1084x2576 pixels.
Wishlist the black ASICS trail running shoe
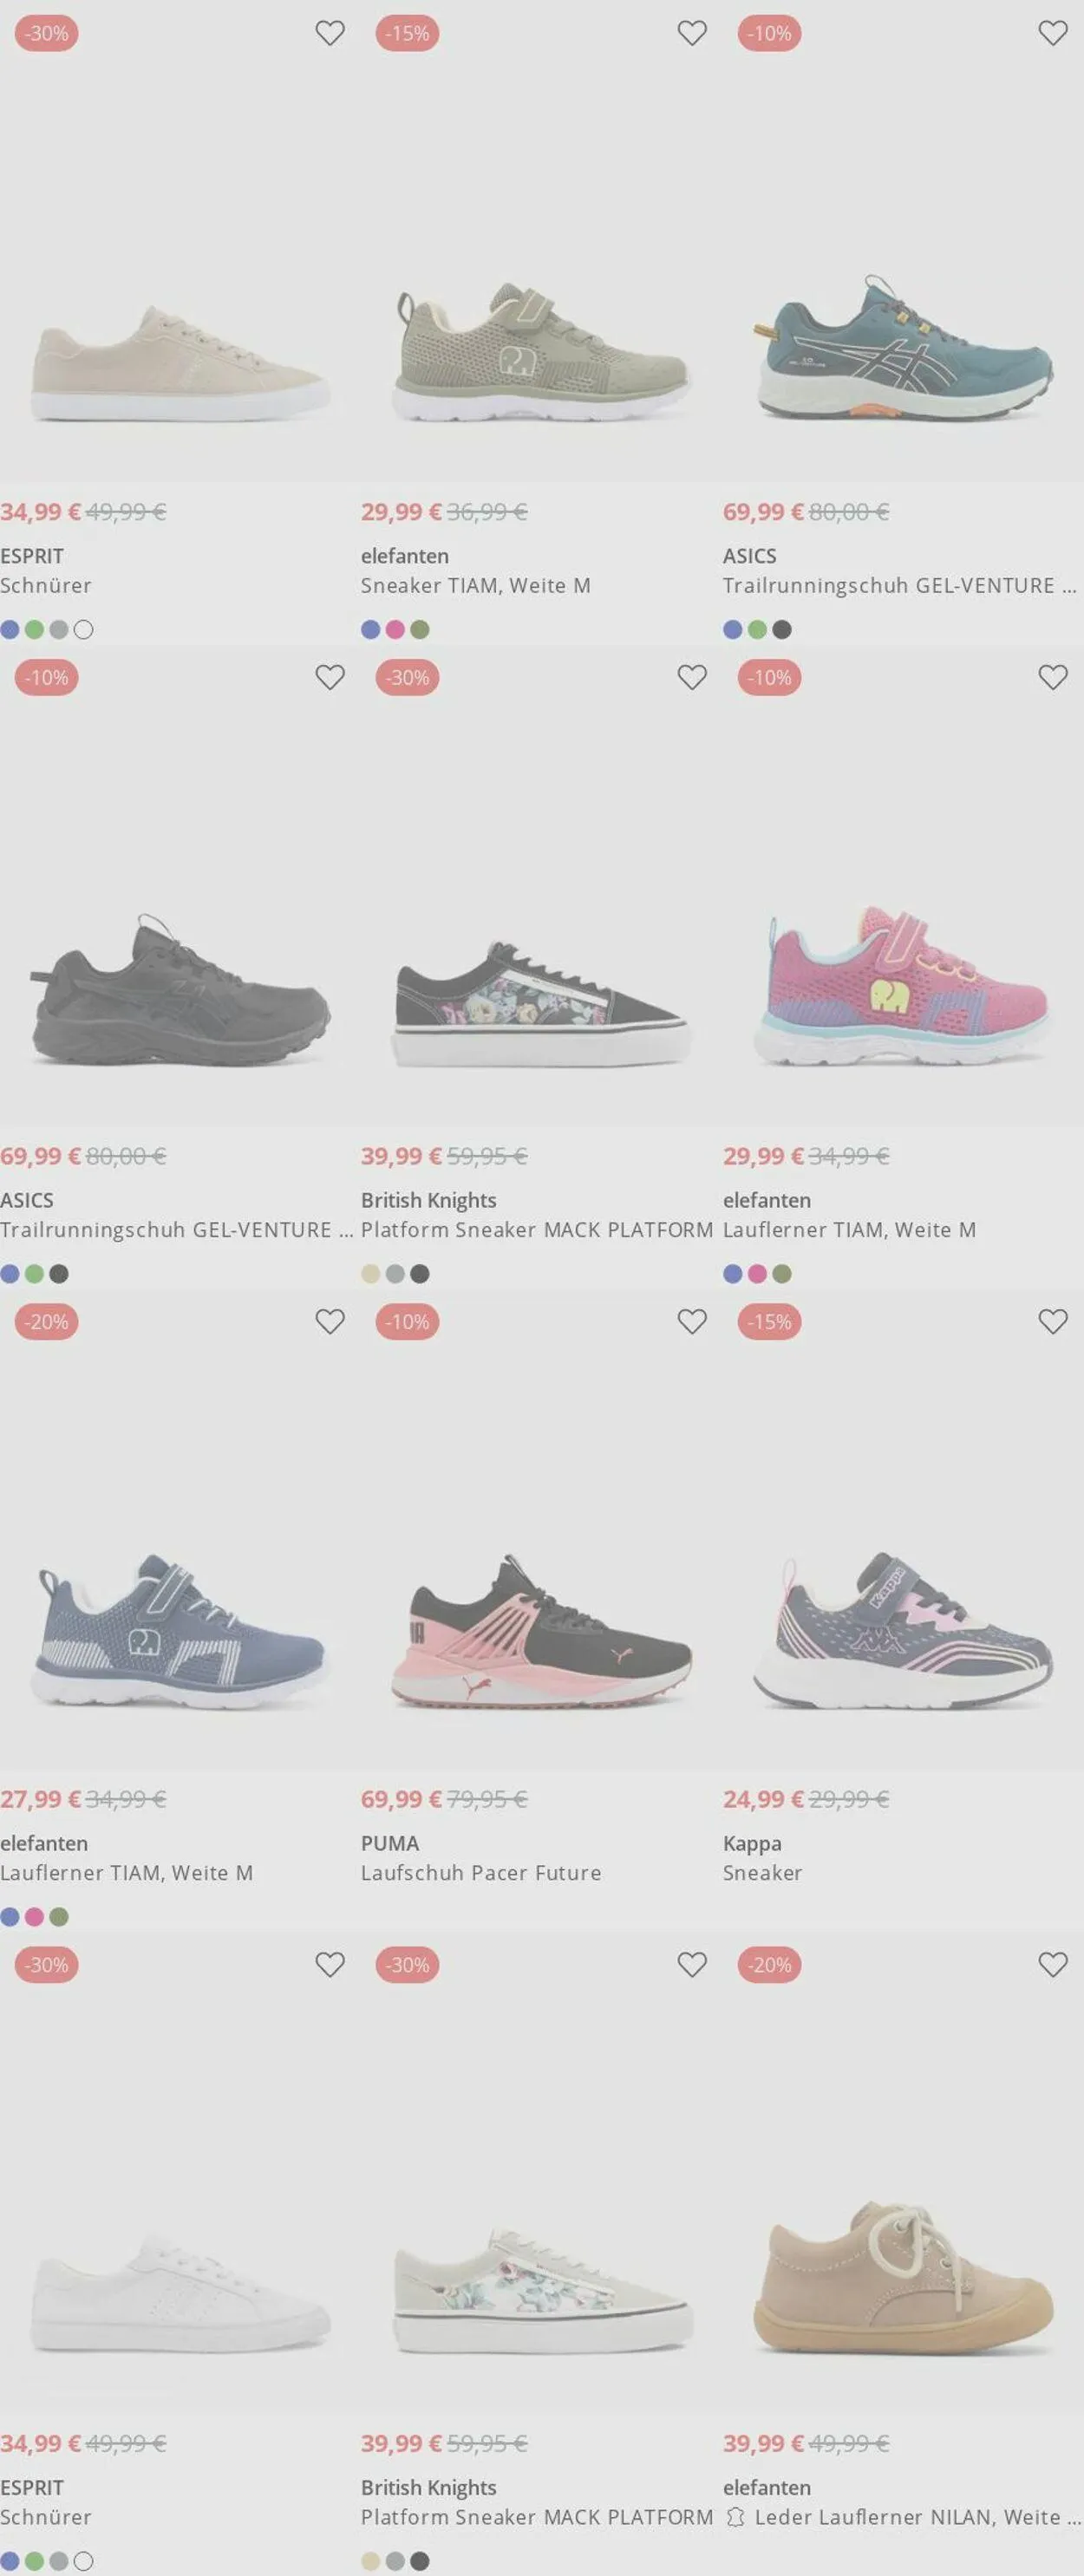point(330,677)
